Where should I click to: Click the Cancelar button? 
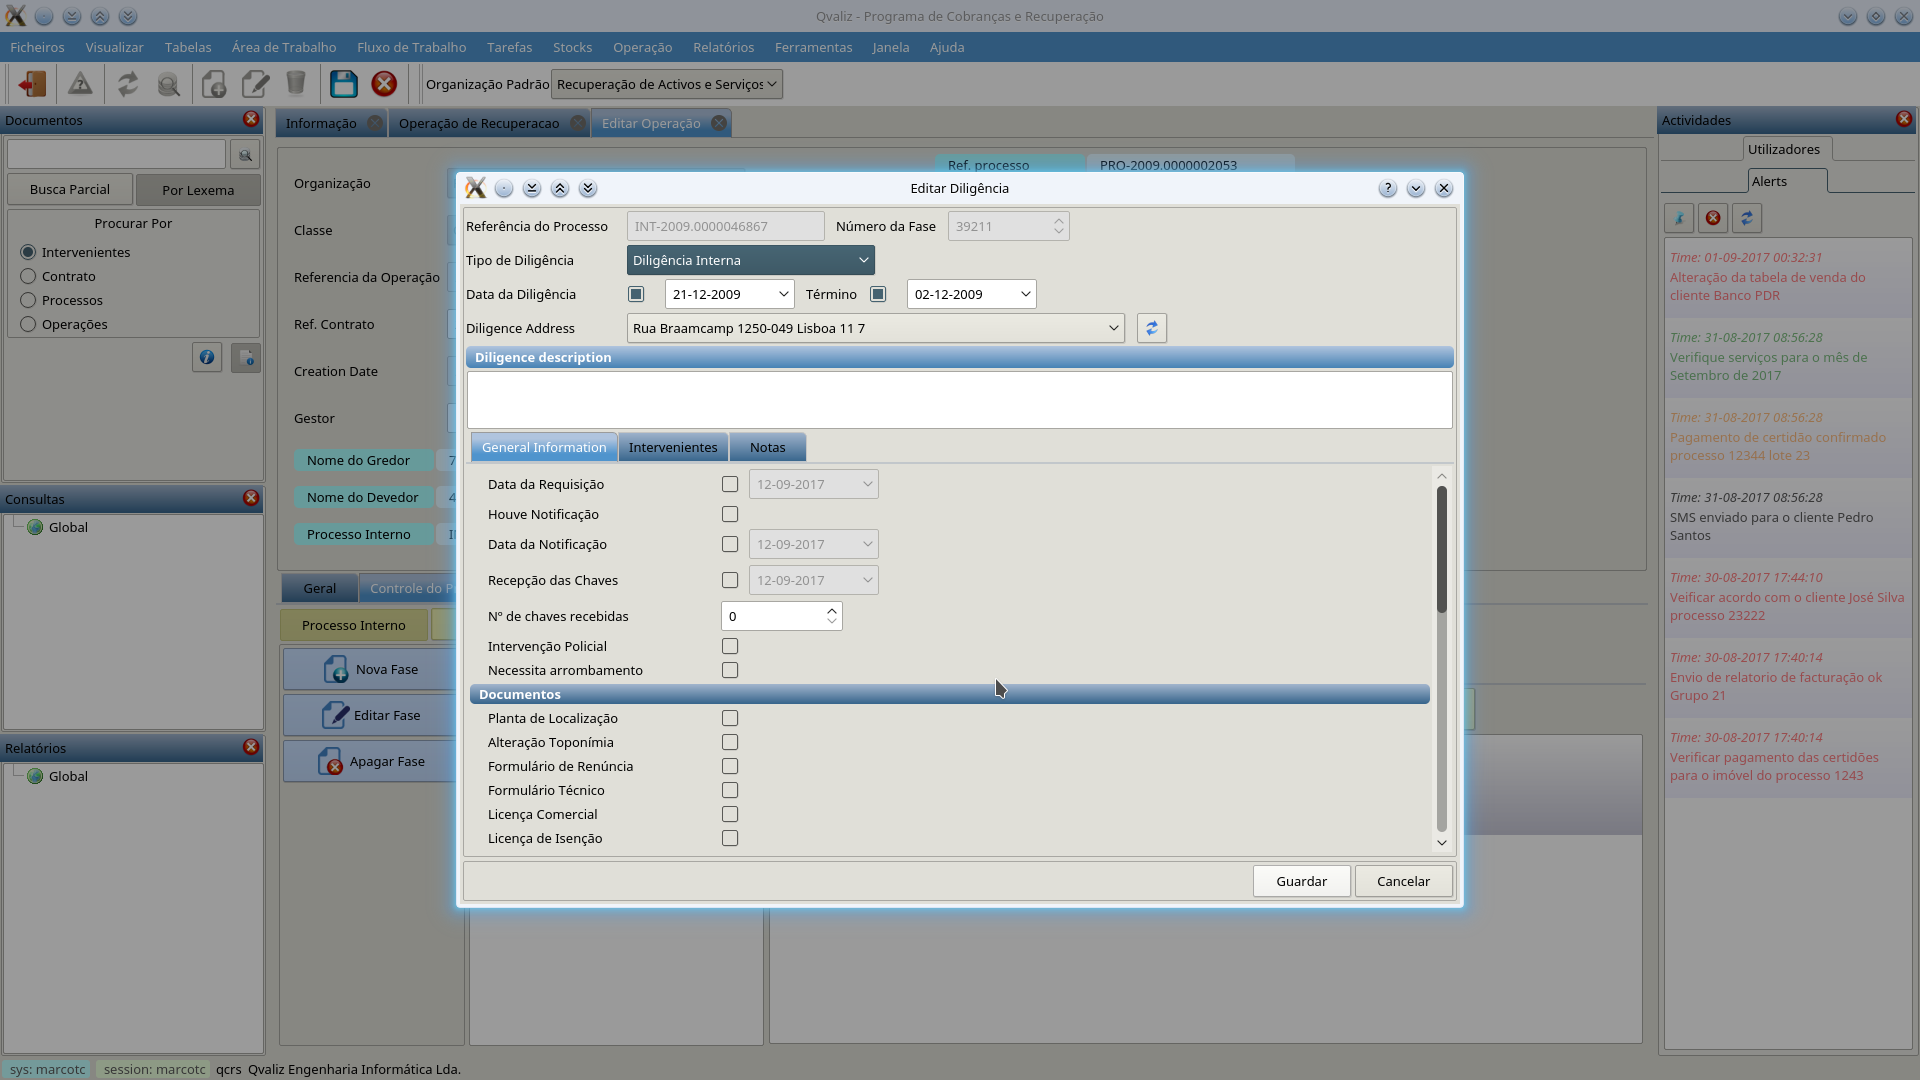(1402, 881)
